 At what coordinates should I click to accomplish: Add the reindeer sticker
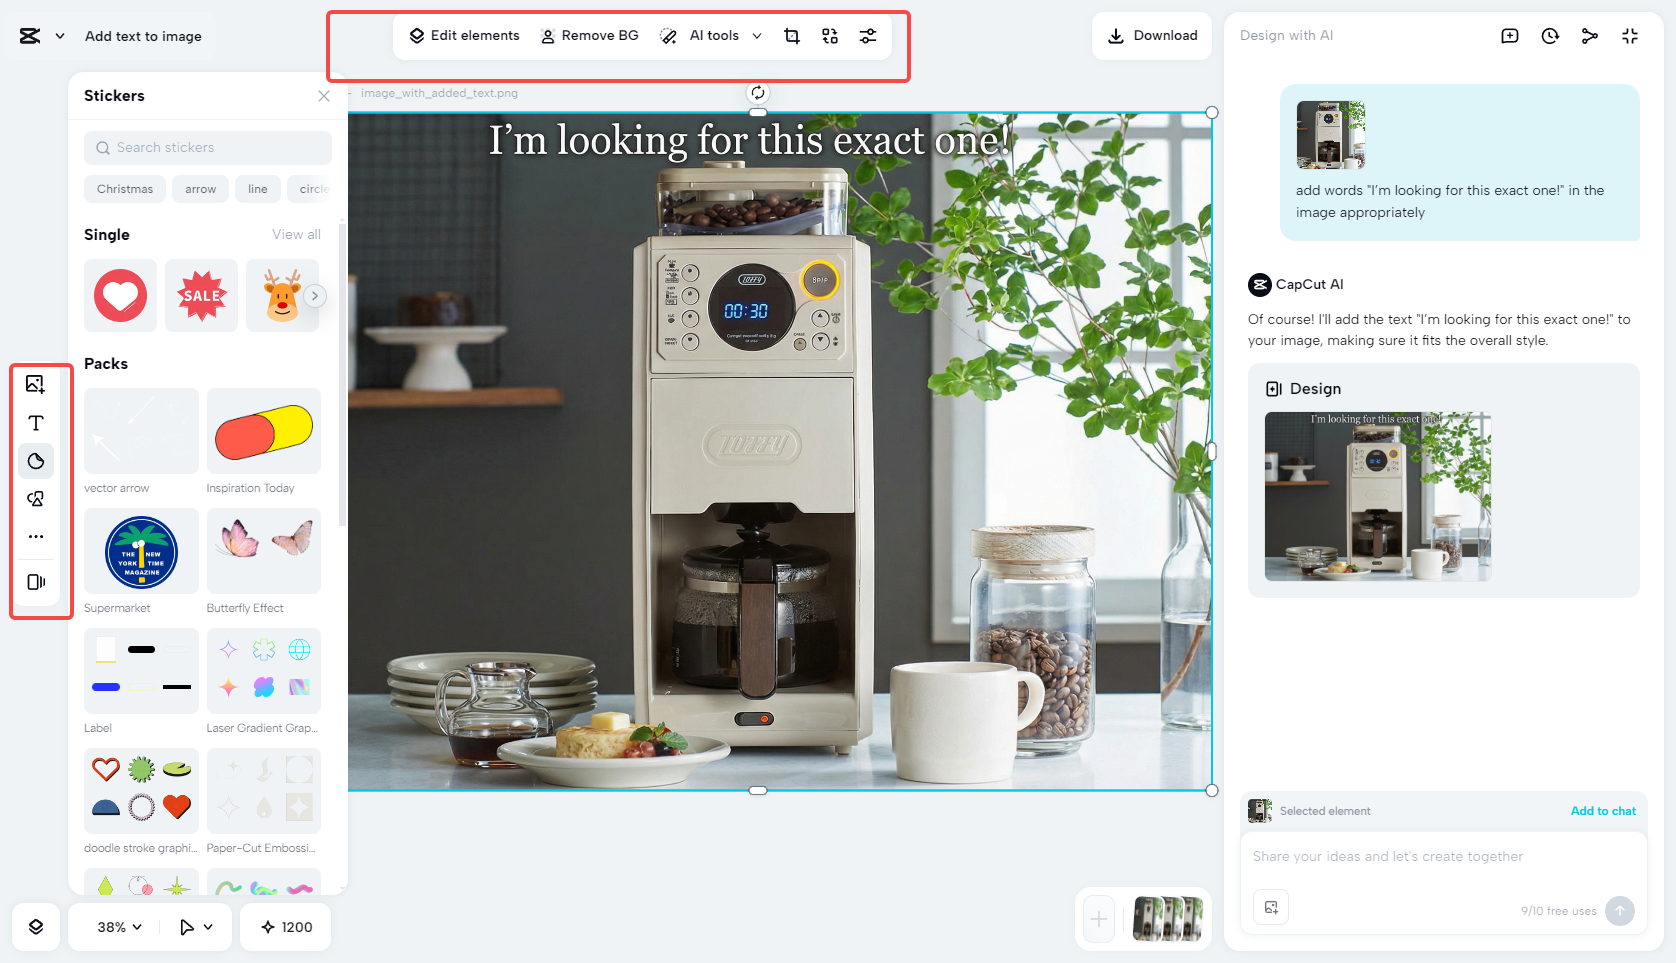(282, 296)
